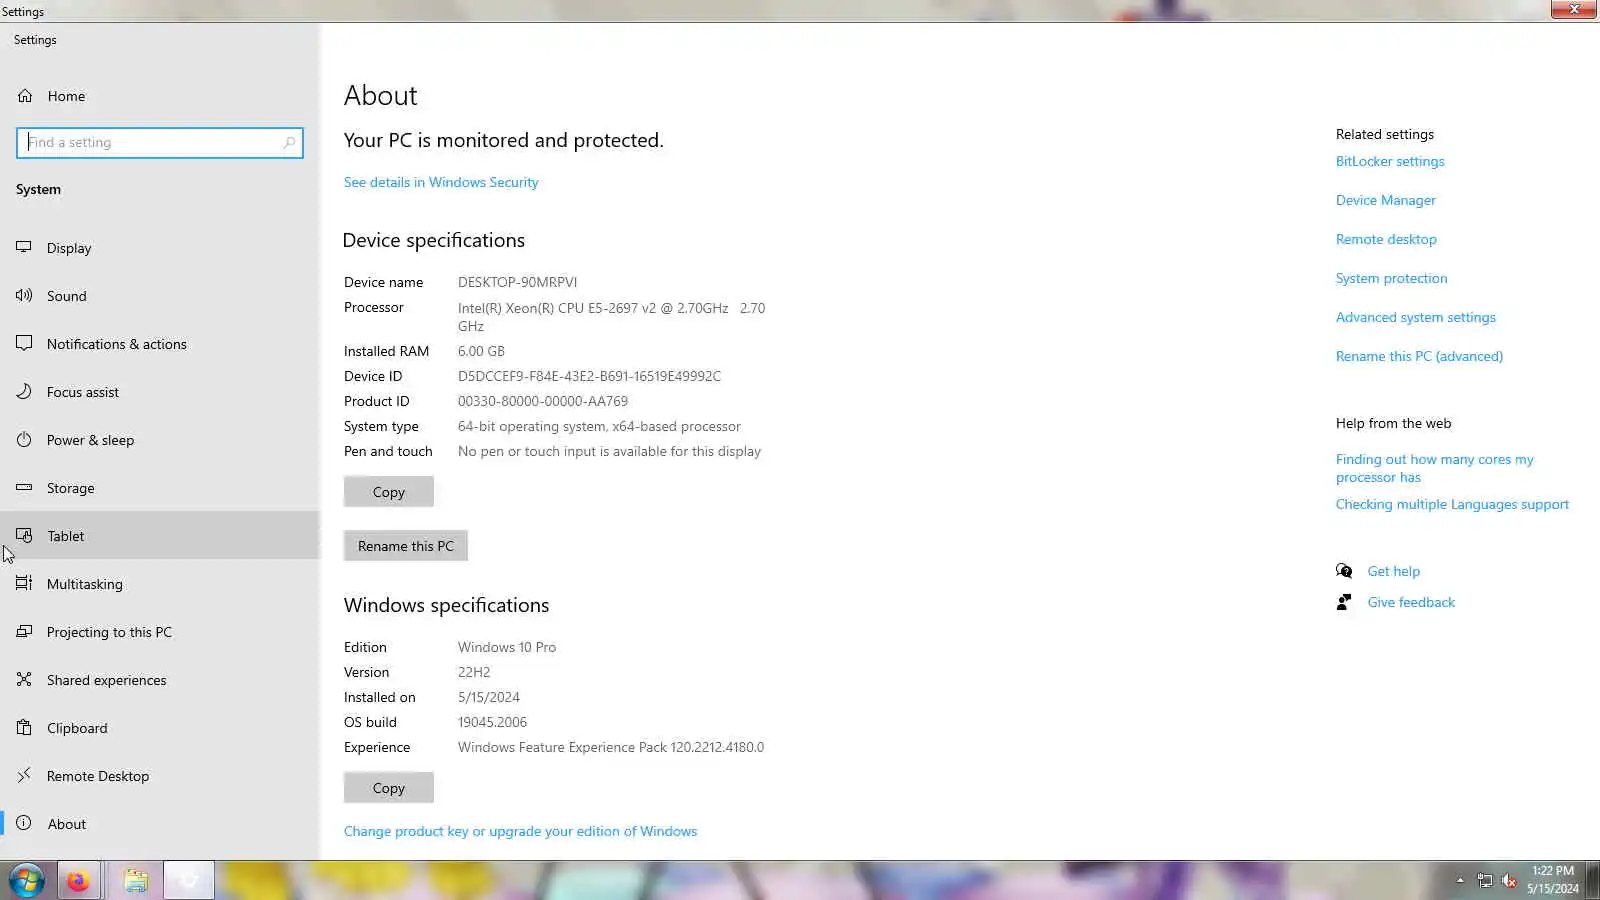
Task: Go to Sound settings
Action: pyautogui.click(x=160, y=296)
